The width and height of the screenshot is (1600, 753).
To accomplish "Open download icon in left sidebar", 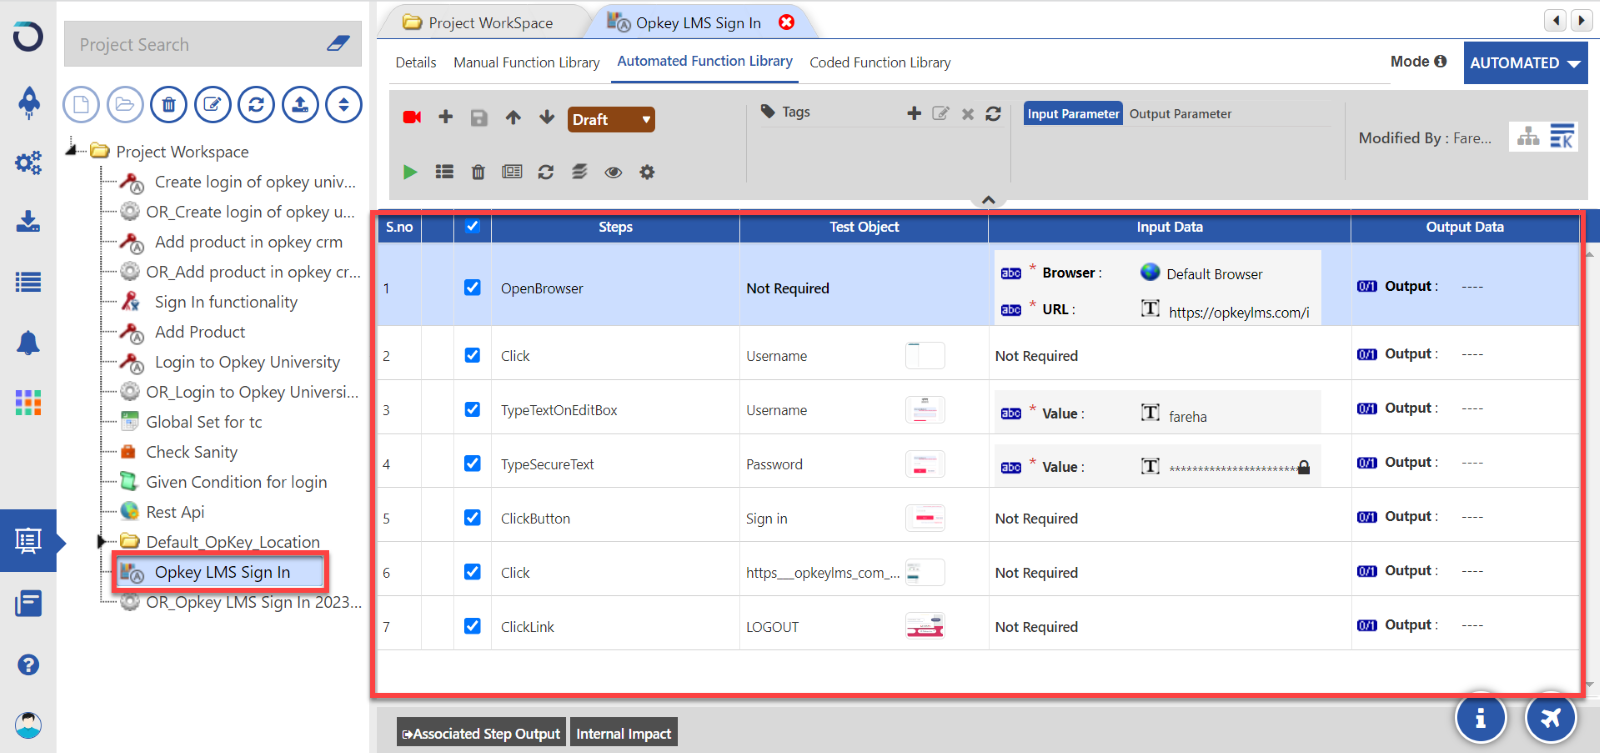I will [28, 221].
